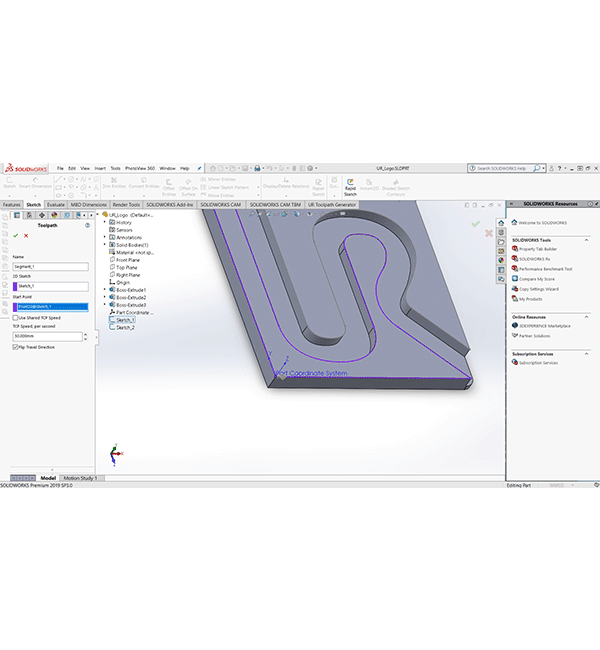
Task: Select Part Coordinate system tree item
Action: click(131, 313)
